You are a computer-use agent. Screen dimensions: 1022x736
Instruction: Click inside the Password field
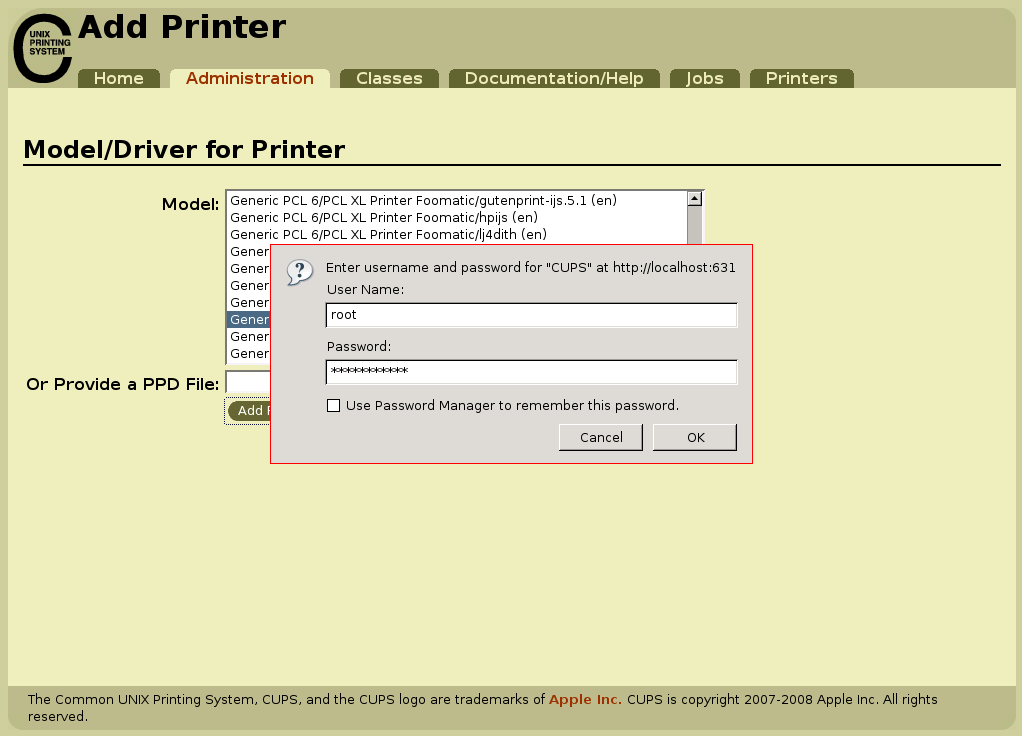[531, 371]
